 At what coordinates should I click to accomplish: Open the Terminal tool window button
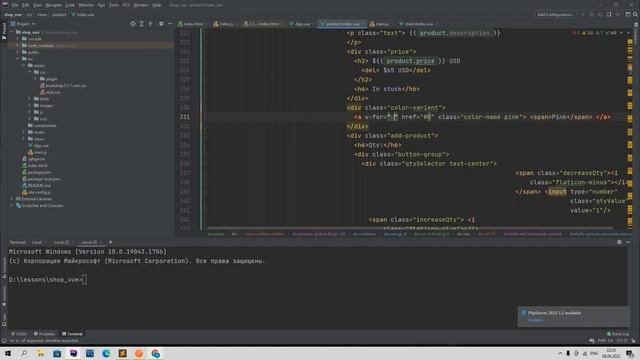[72, 334]
